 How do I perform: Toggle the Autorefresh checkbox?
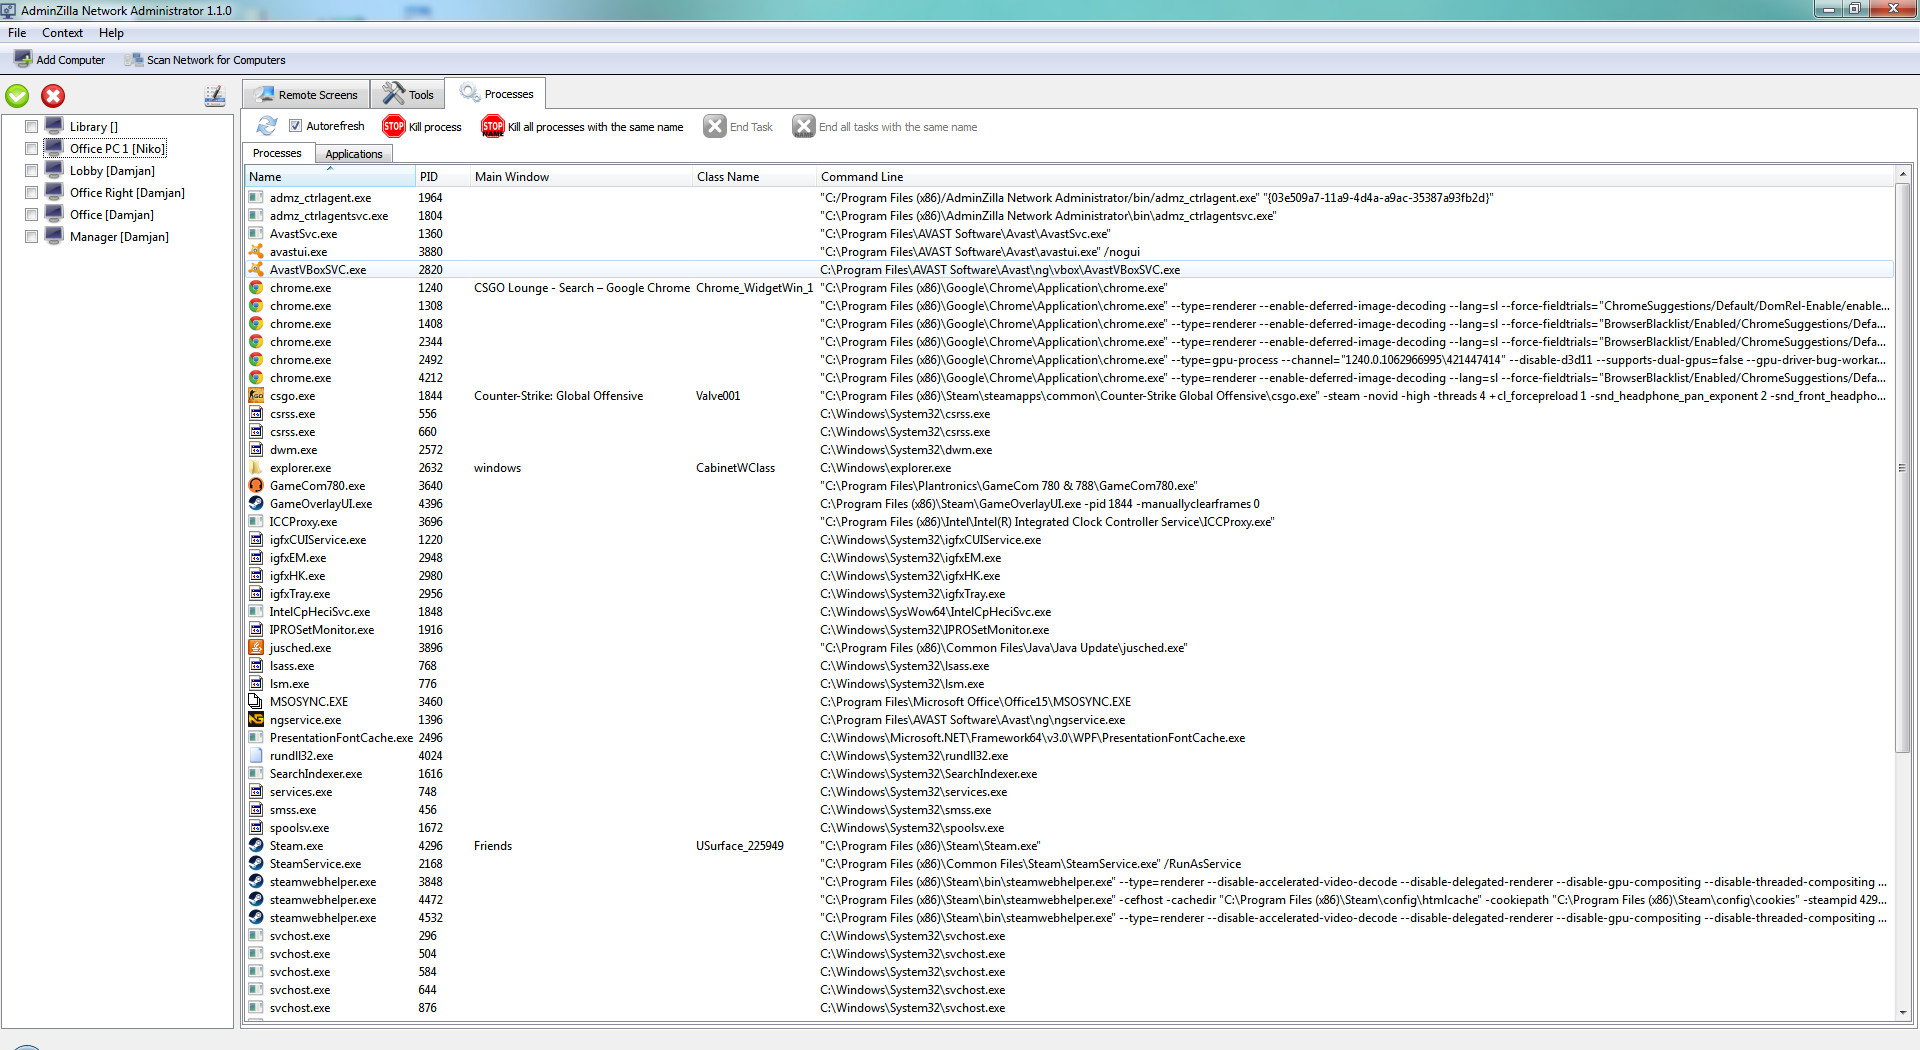pyautogui.click(x=296, y=126)
